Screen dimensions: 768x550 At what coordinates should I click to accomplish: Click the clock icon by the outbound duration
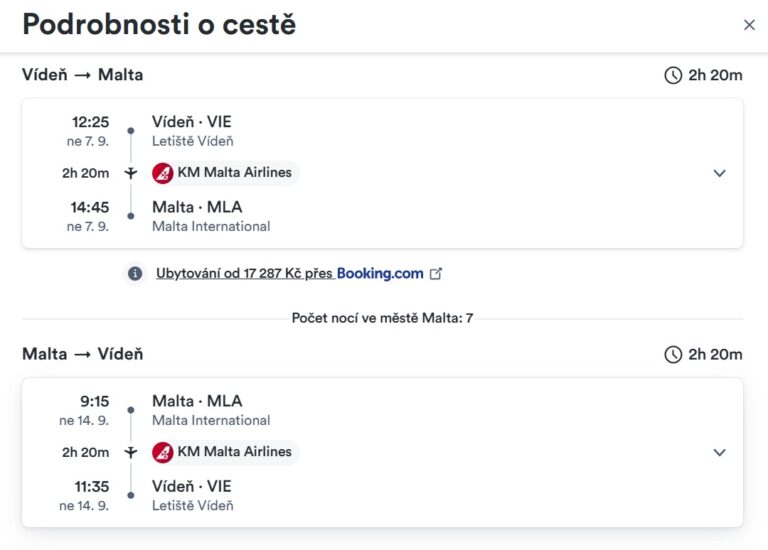(x=673, y=75)
